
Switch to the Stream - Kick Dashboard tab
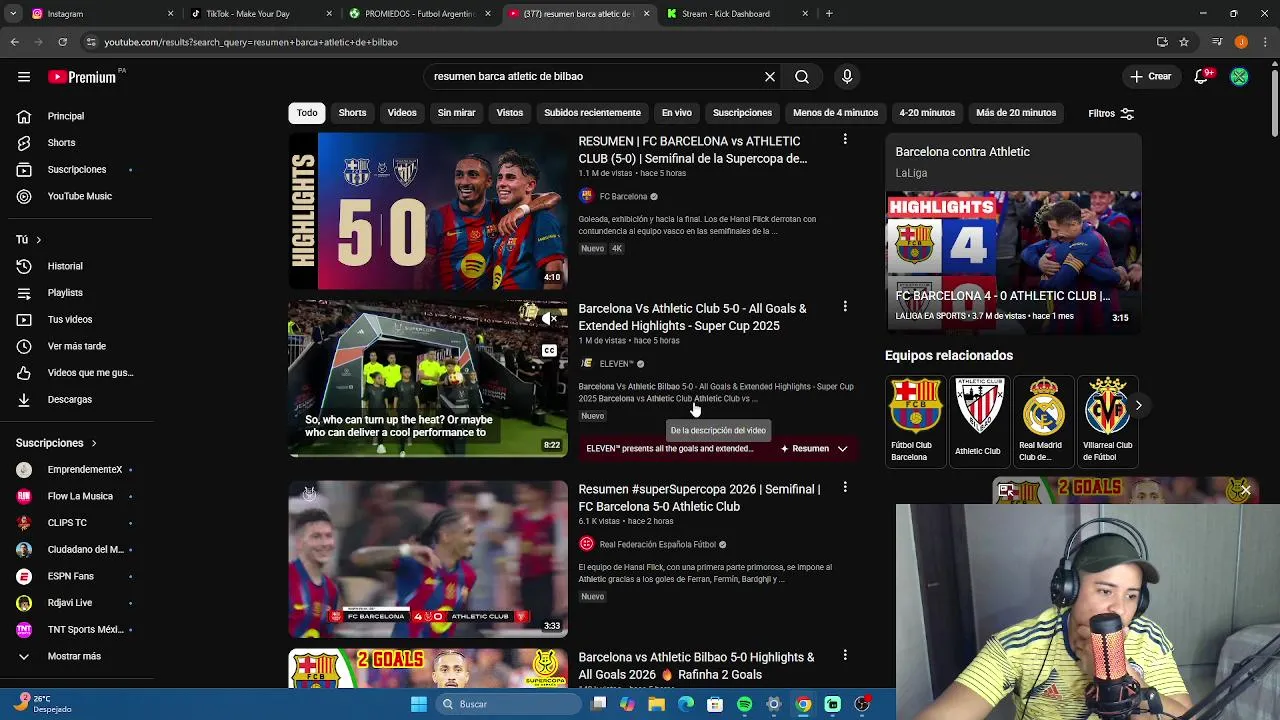(x=738, y=14)
